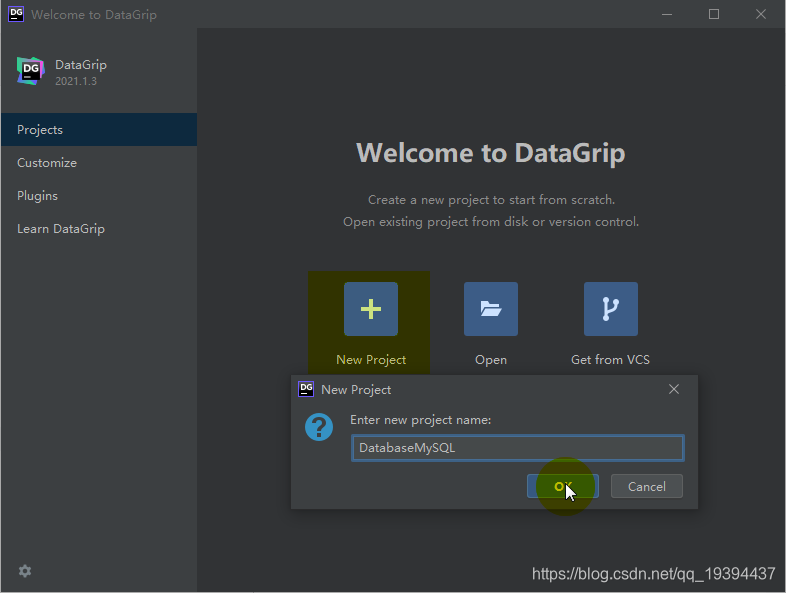The height and width of the screenshot is (593, 786).
Task: Click the project name input field
Action: [517, 448]
